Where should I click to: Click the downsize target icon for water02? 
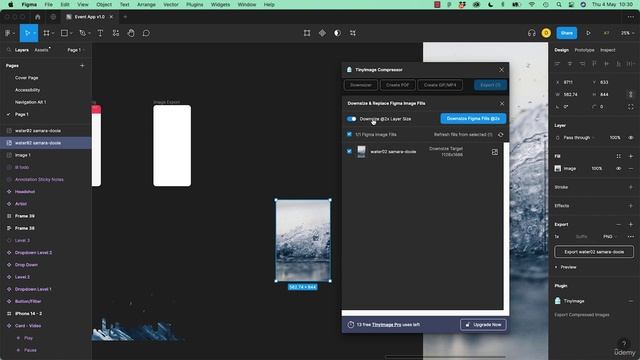click(x=494, y=152)
